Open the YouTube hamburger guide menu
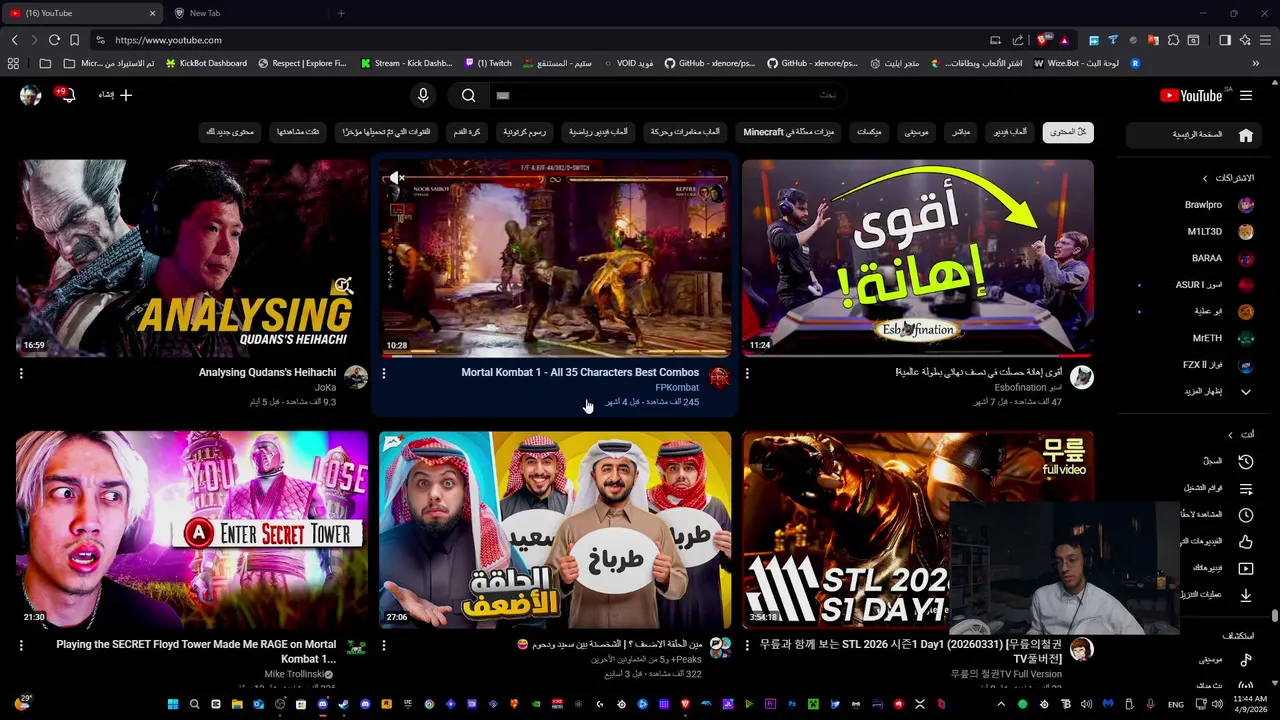Screen dimensions: 1280x720 [x=1245, y=95]
